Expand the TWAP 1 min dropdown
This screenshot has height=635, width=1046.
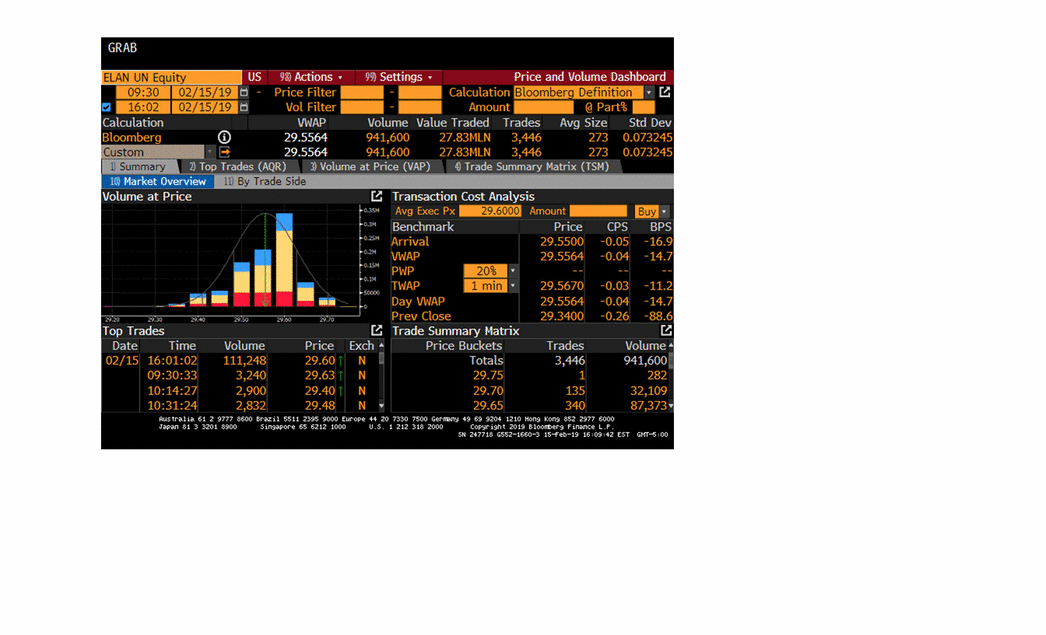click(513, 286)
